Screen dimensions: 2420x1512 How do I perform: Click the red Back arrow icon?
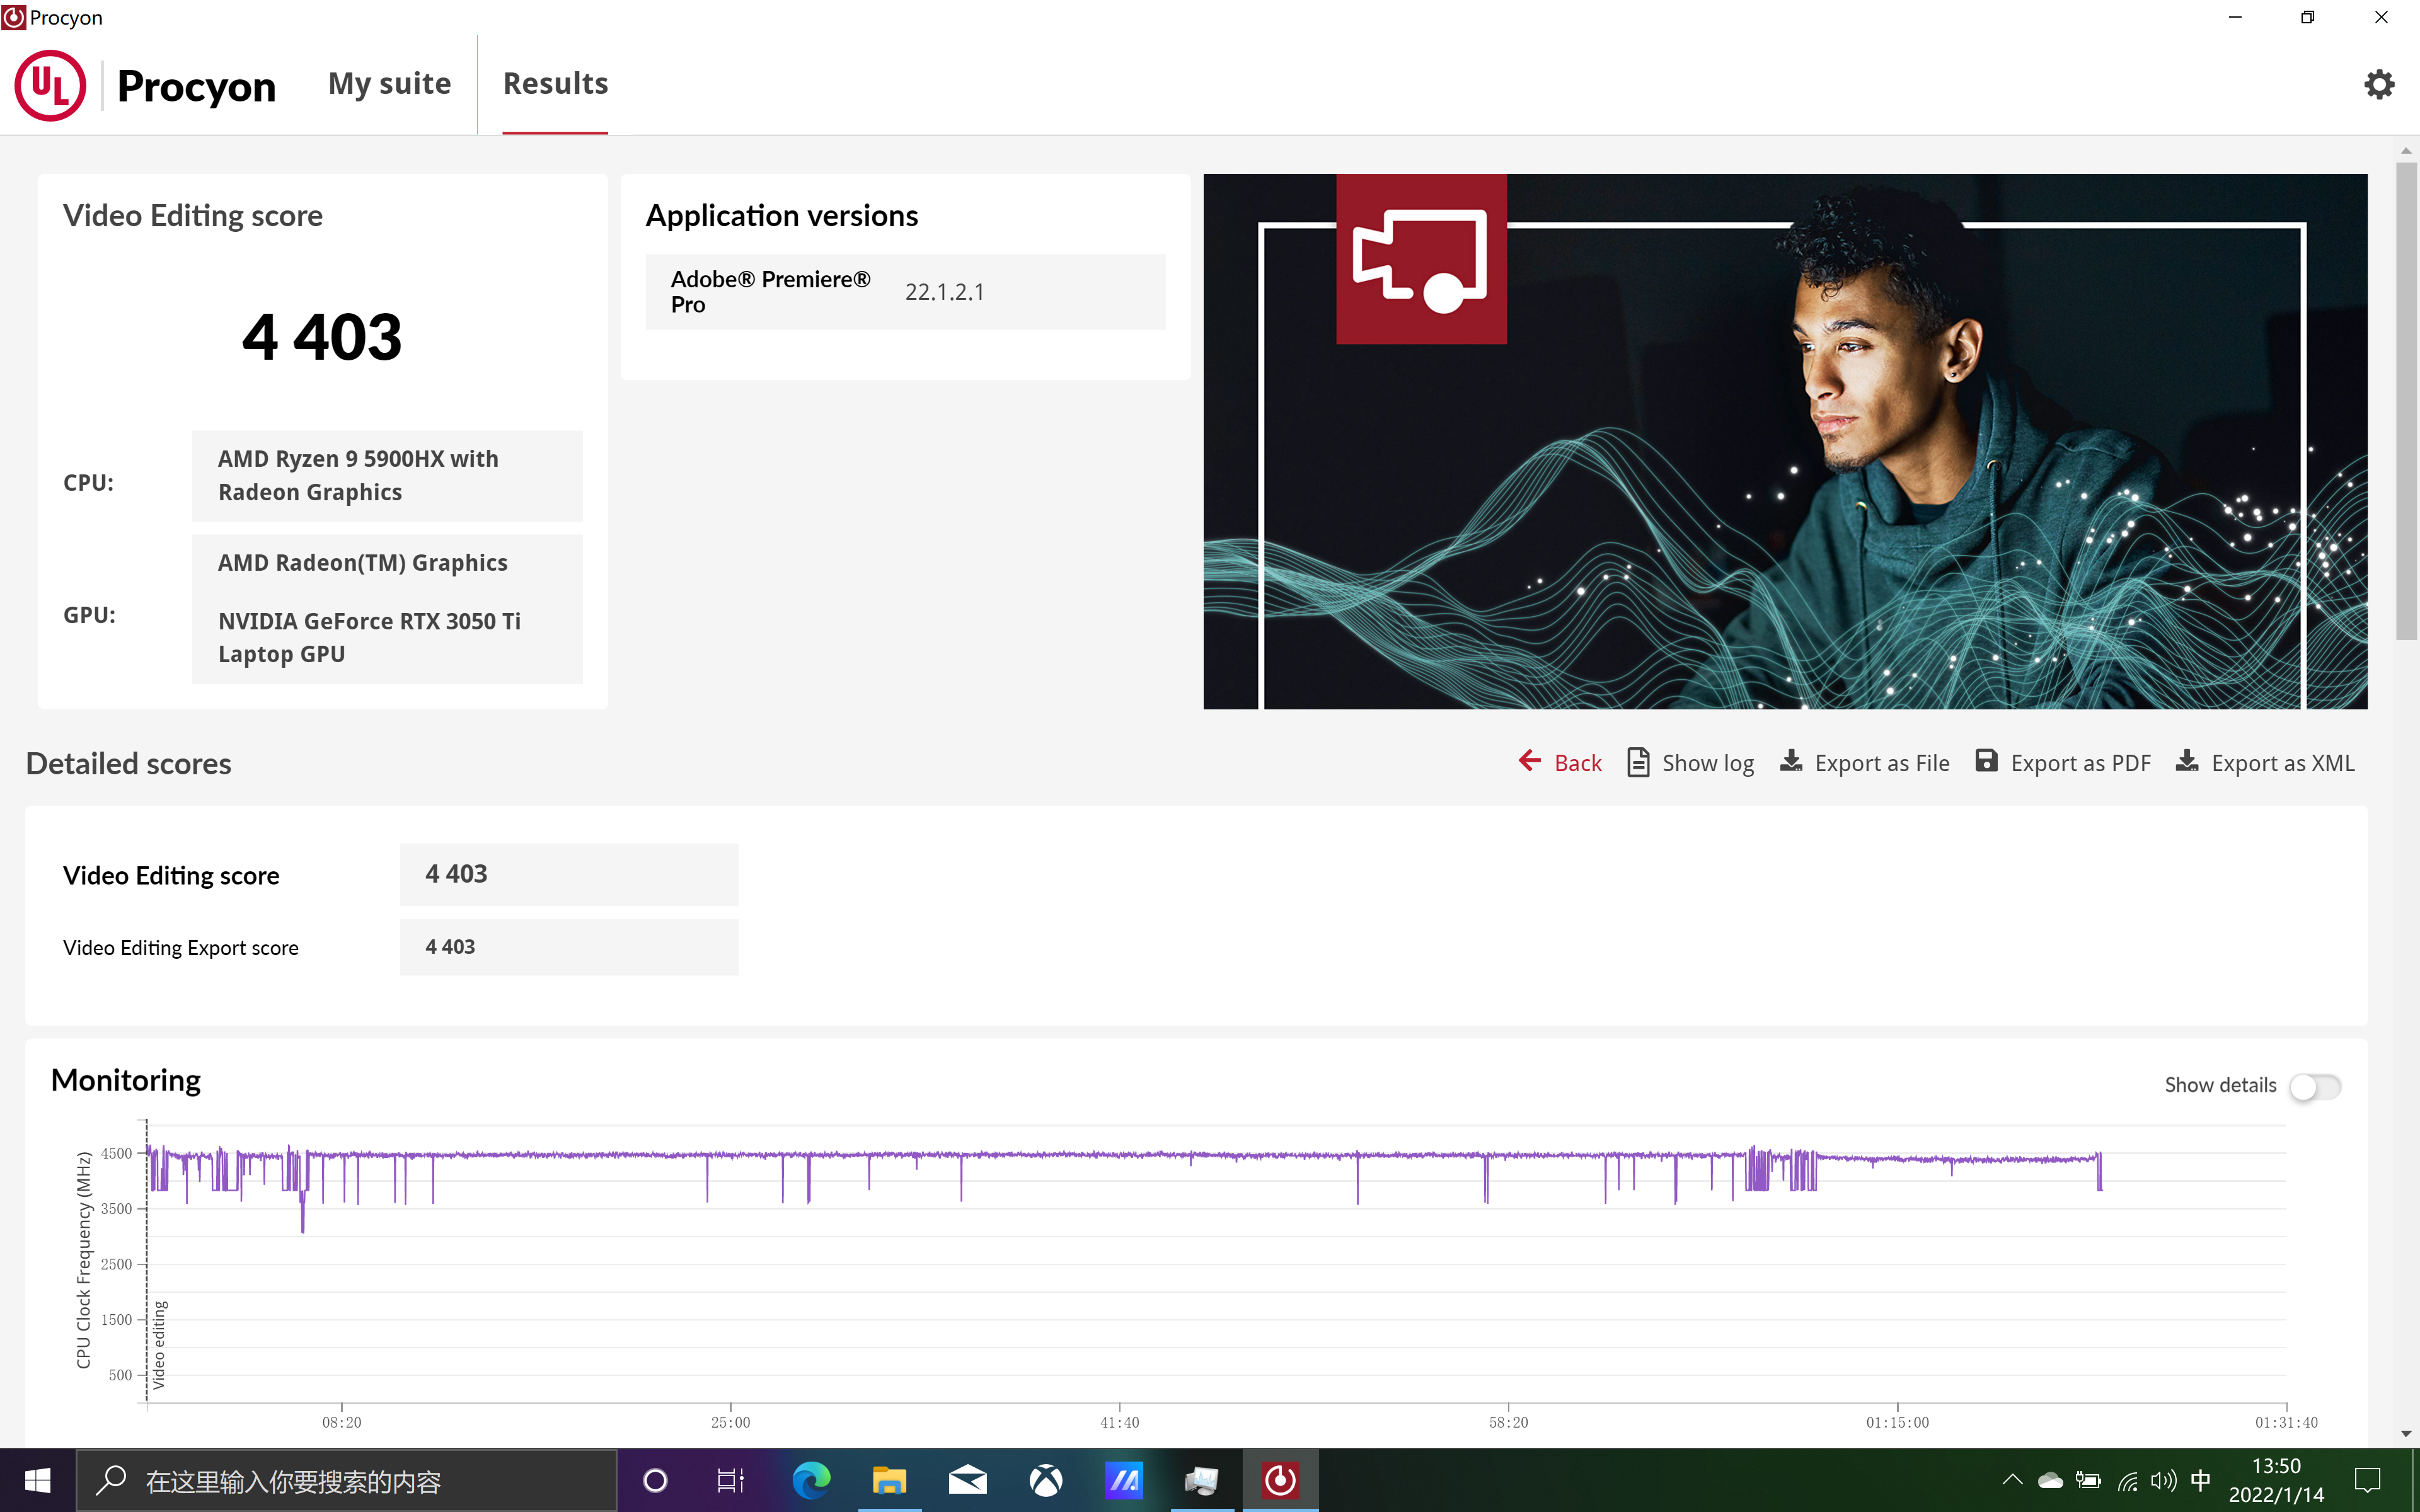point(1529,762)
